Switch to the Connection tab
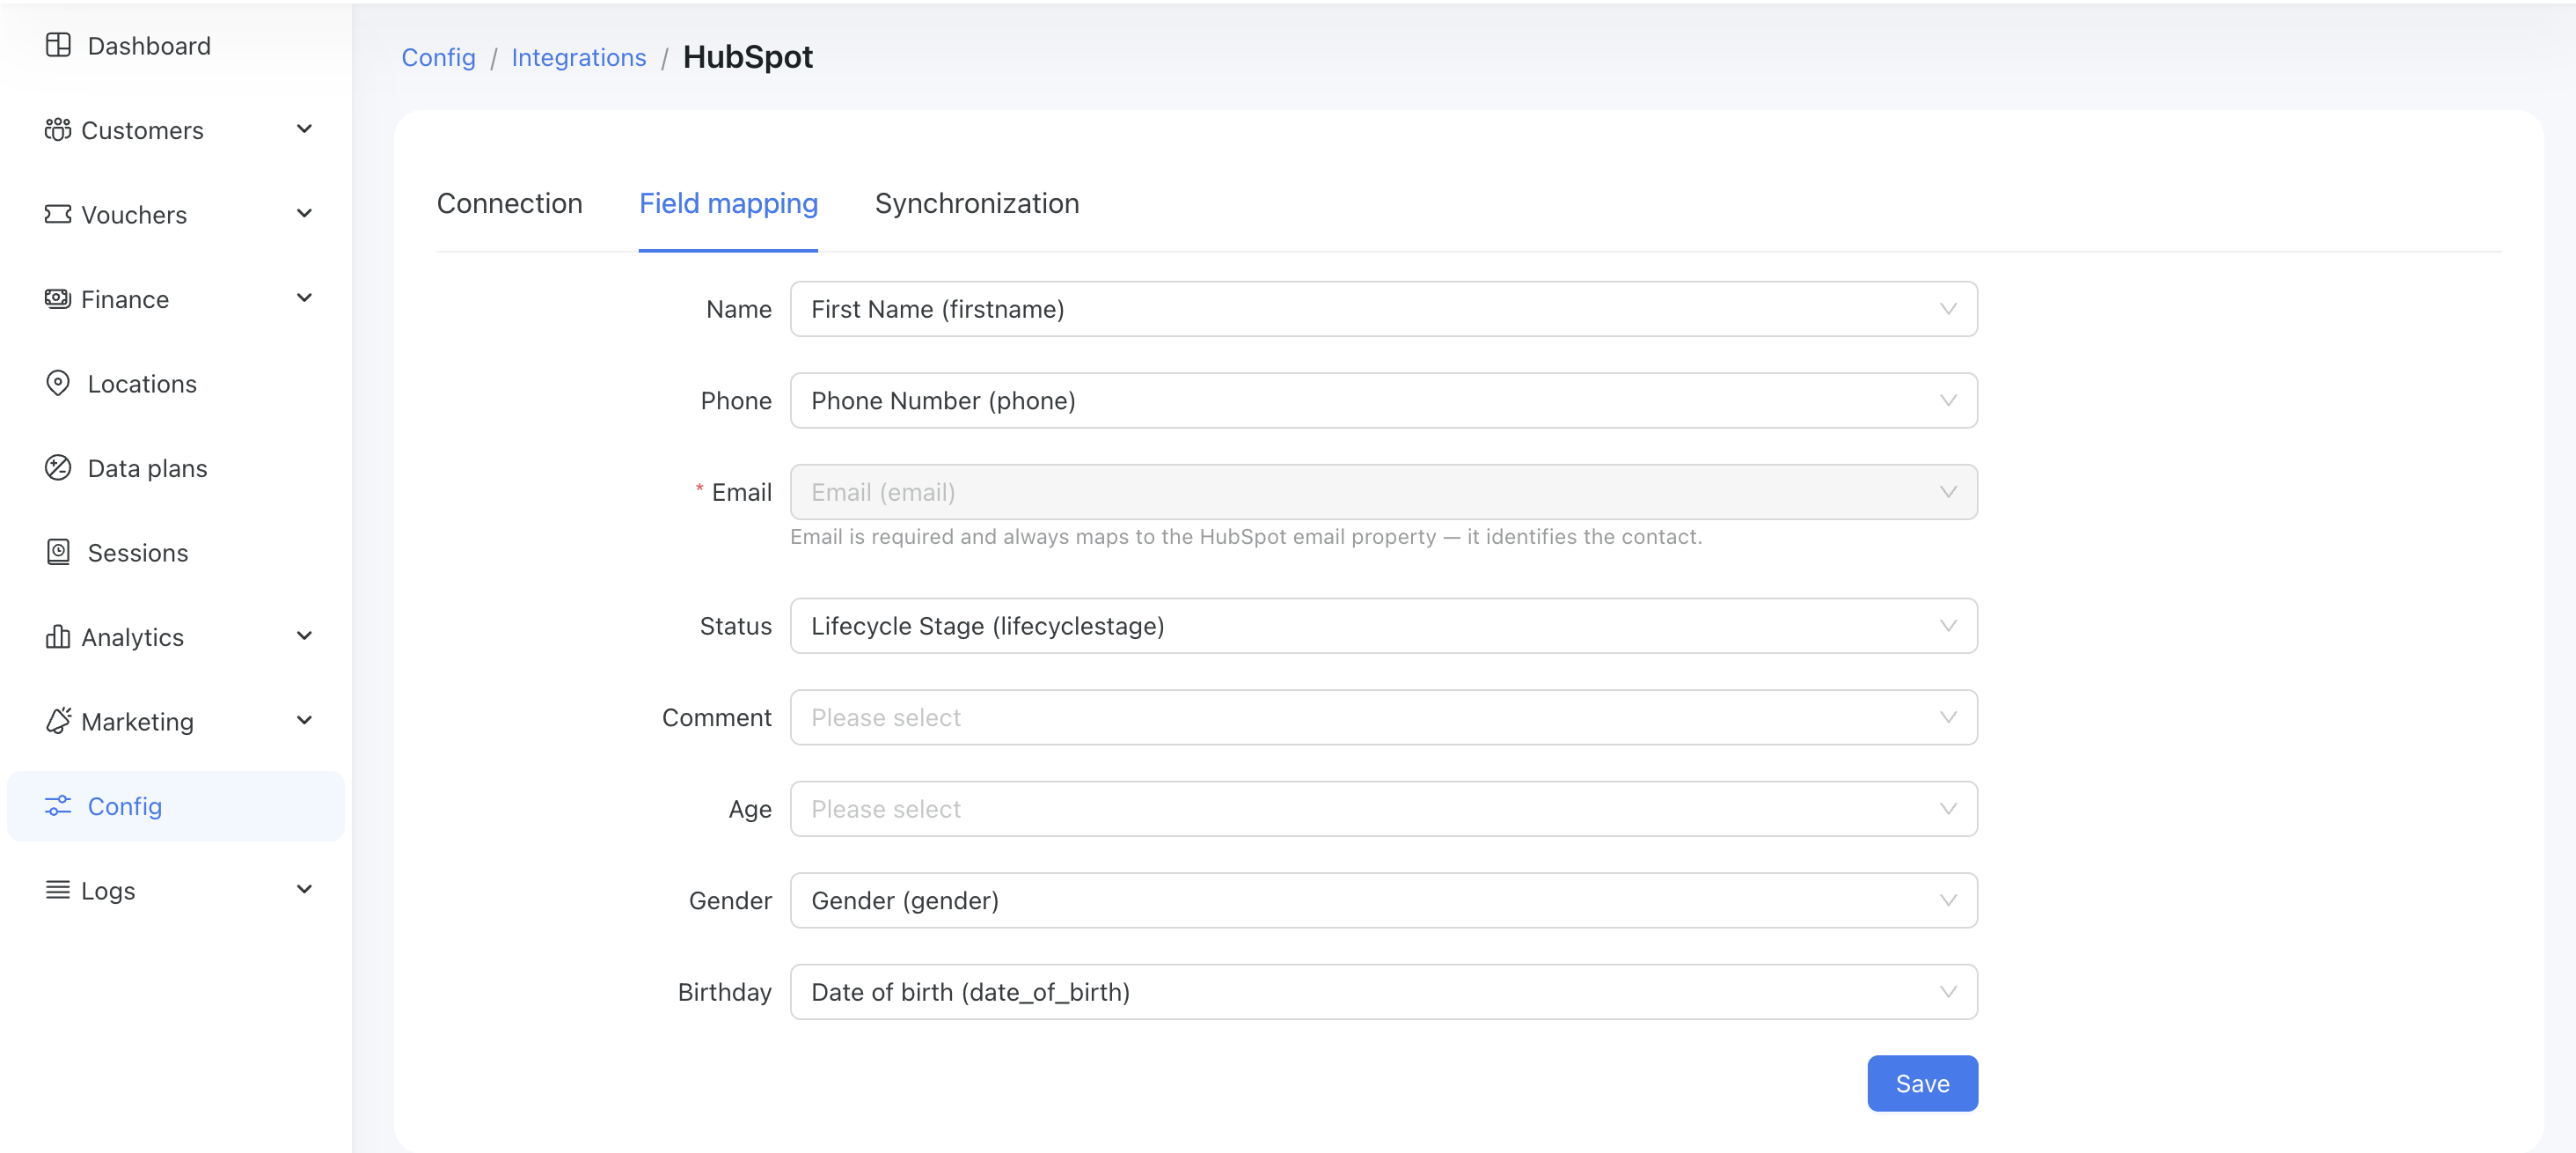This screenshot has width=2576, height=1153. coord(509,203)
